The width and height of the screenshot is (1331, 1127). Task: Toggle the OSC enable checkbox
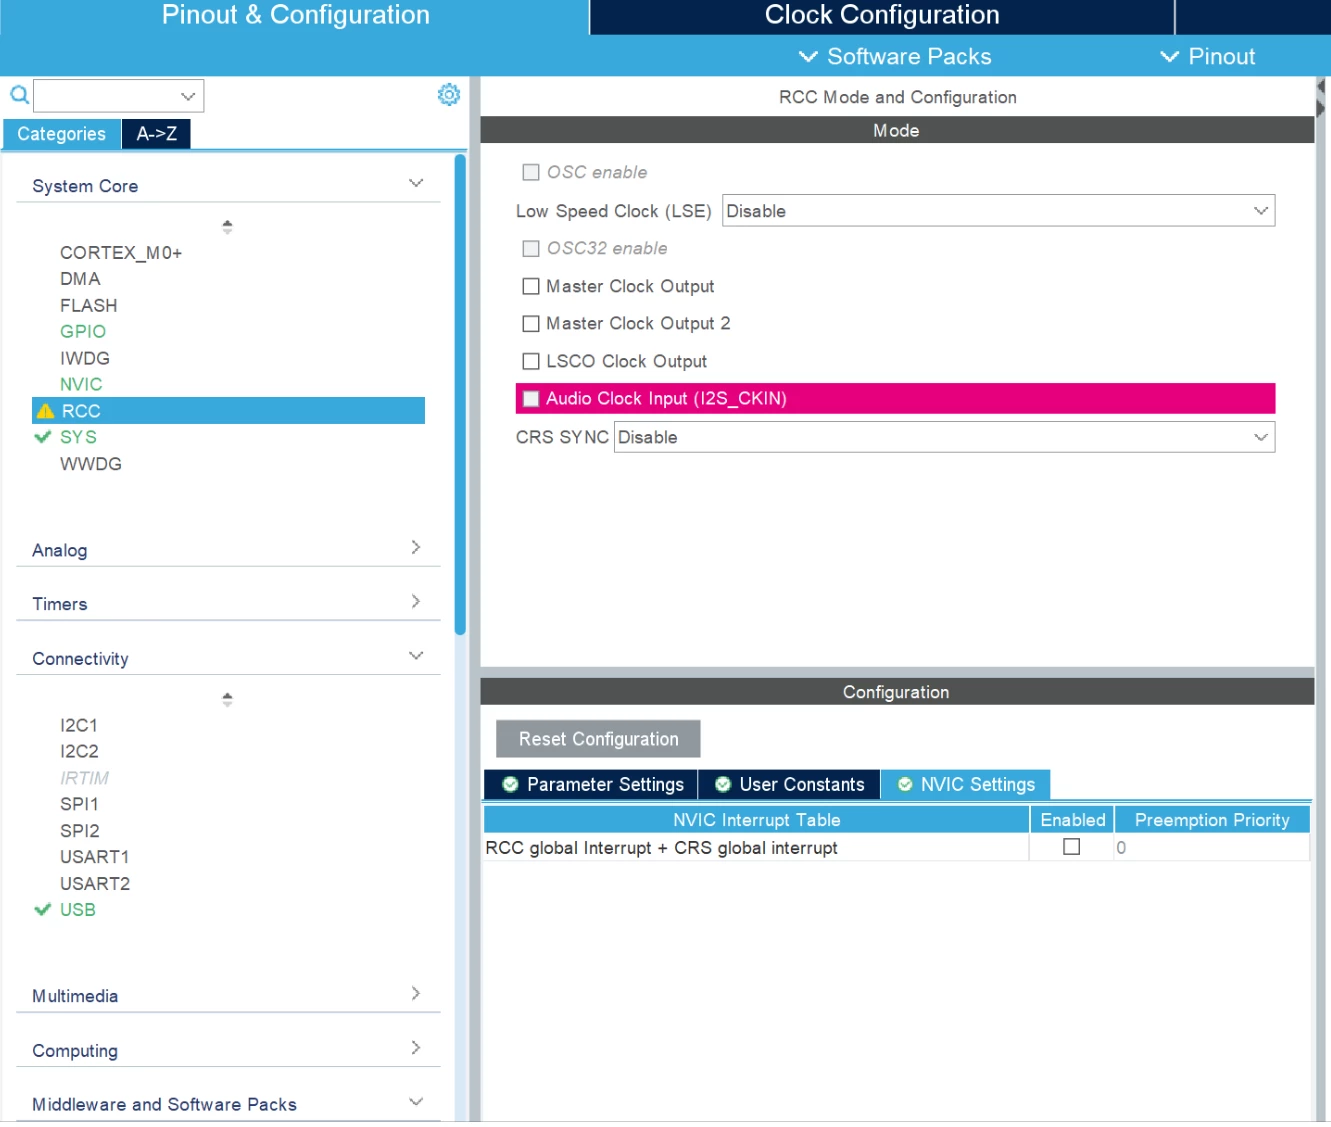(x=531, y=172)
